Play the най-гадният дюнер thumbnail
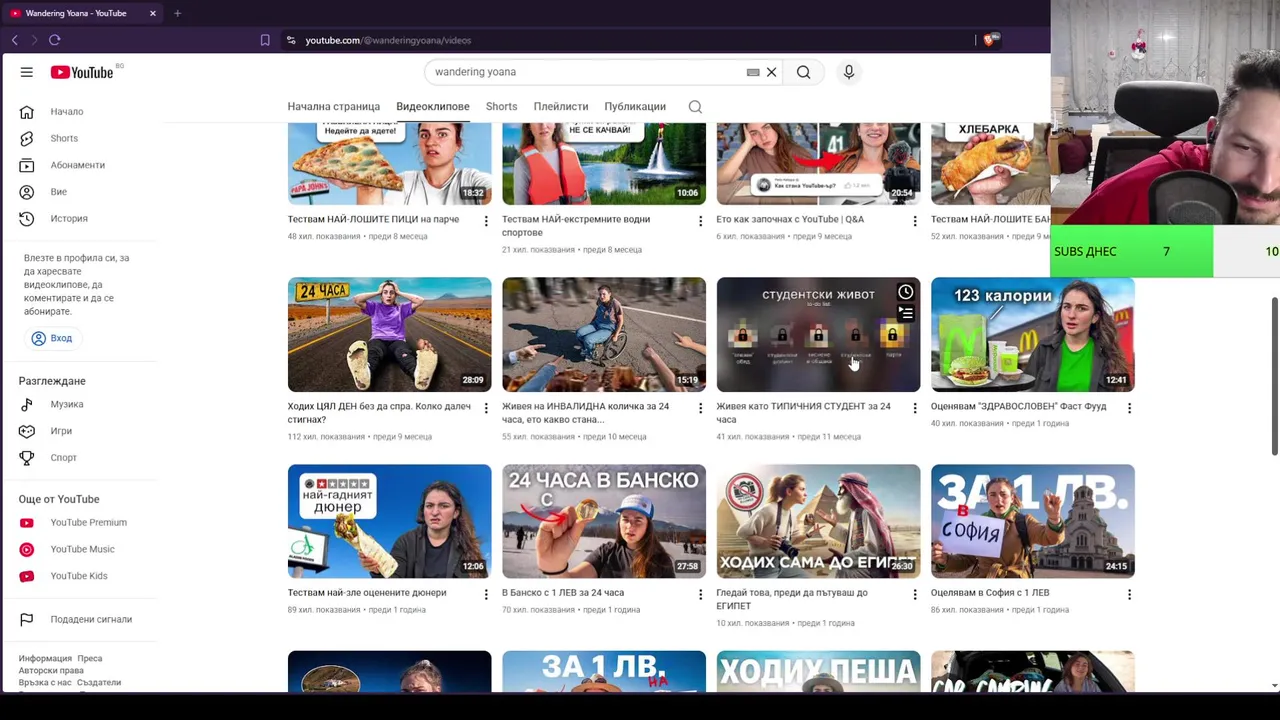 (389, 521)
